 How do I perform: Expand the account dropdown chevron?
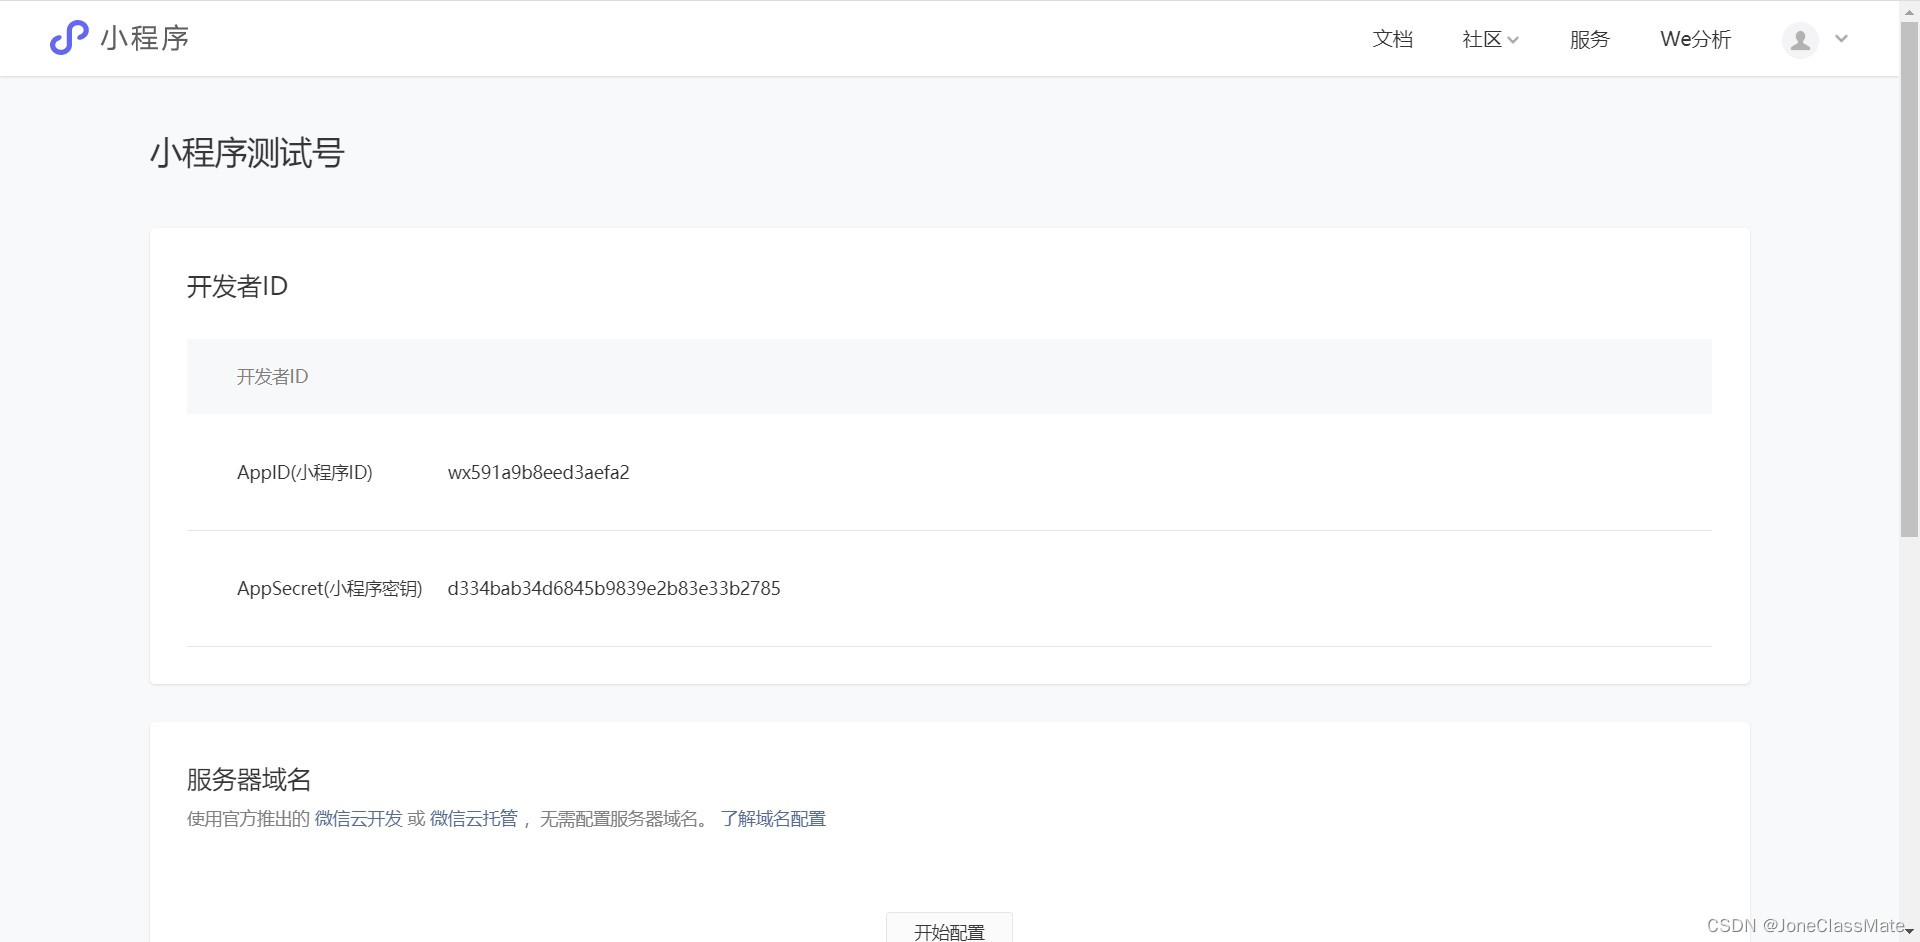(x=1841, y=39)
